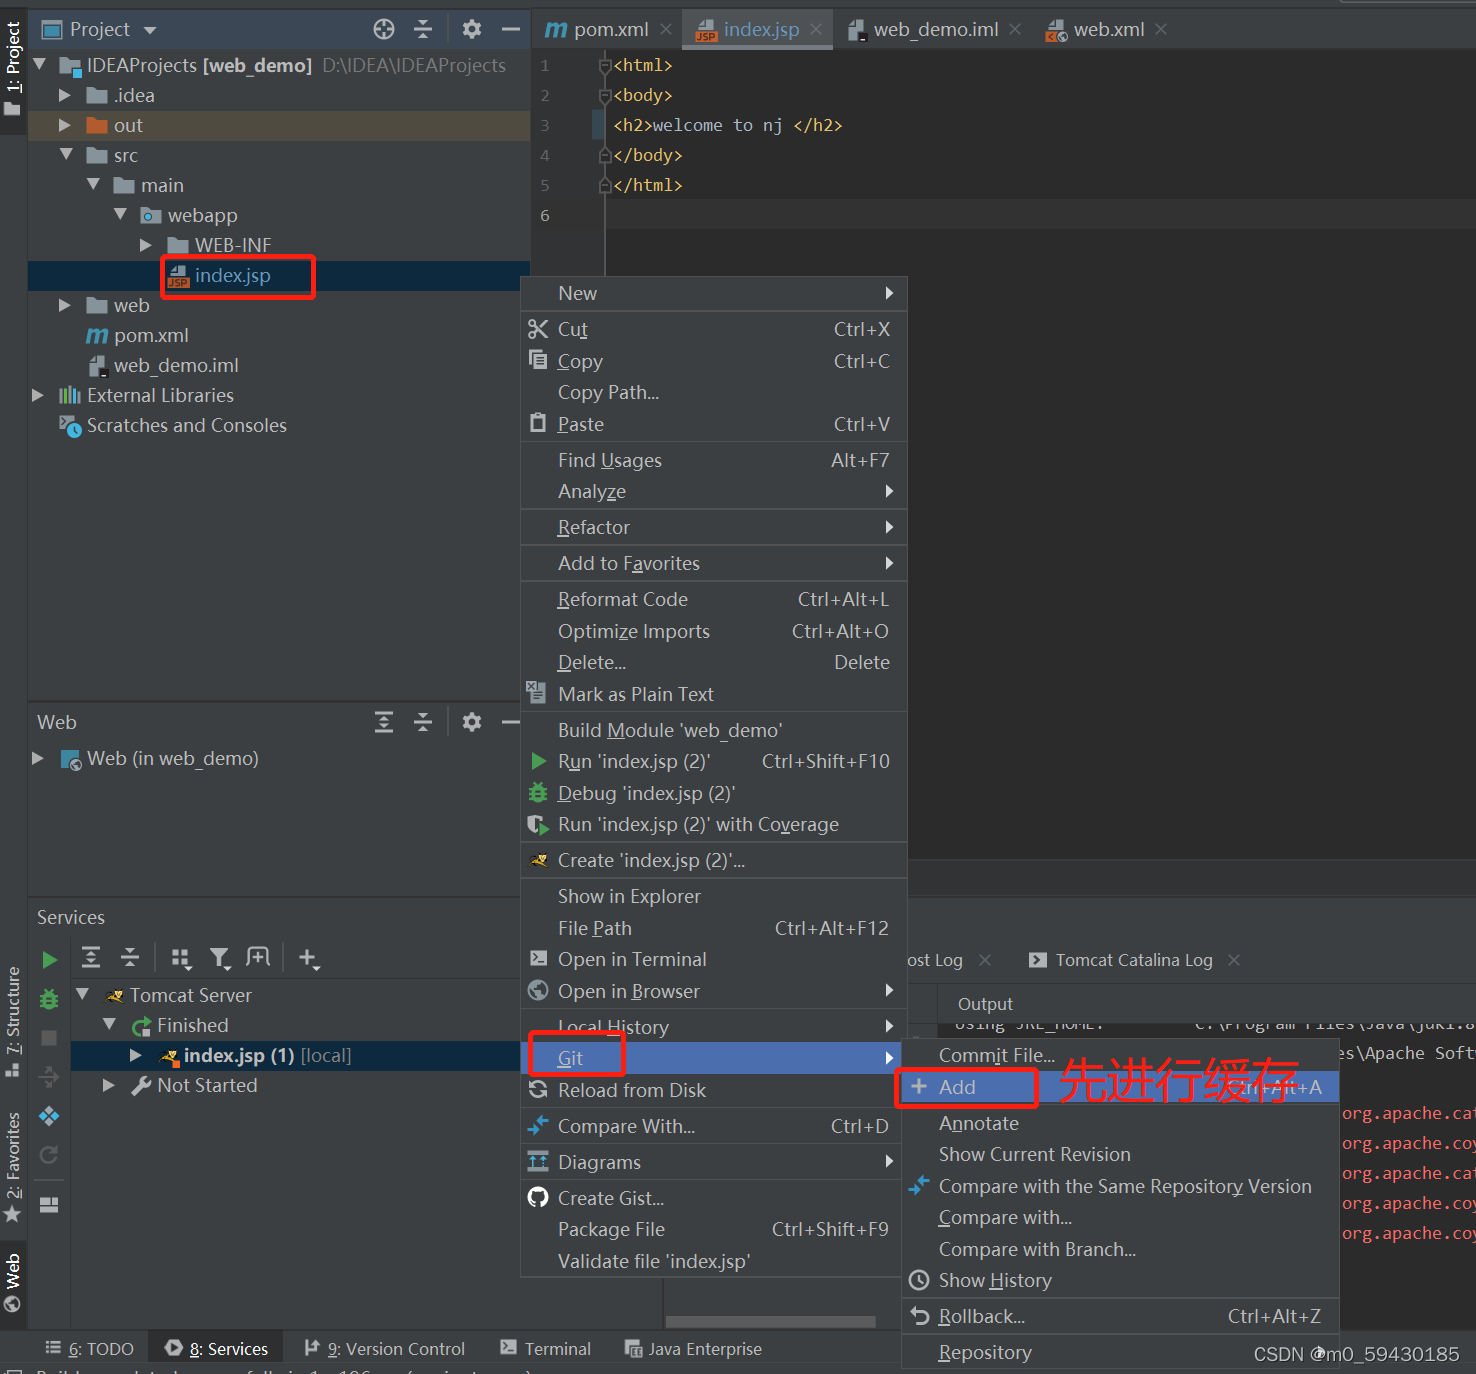The height and width of the screenshot is (1374, 1476).
Task: Hide Project panel with minimize dash
Action: (x=510, y=29)
